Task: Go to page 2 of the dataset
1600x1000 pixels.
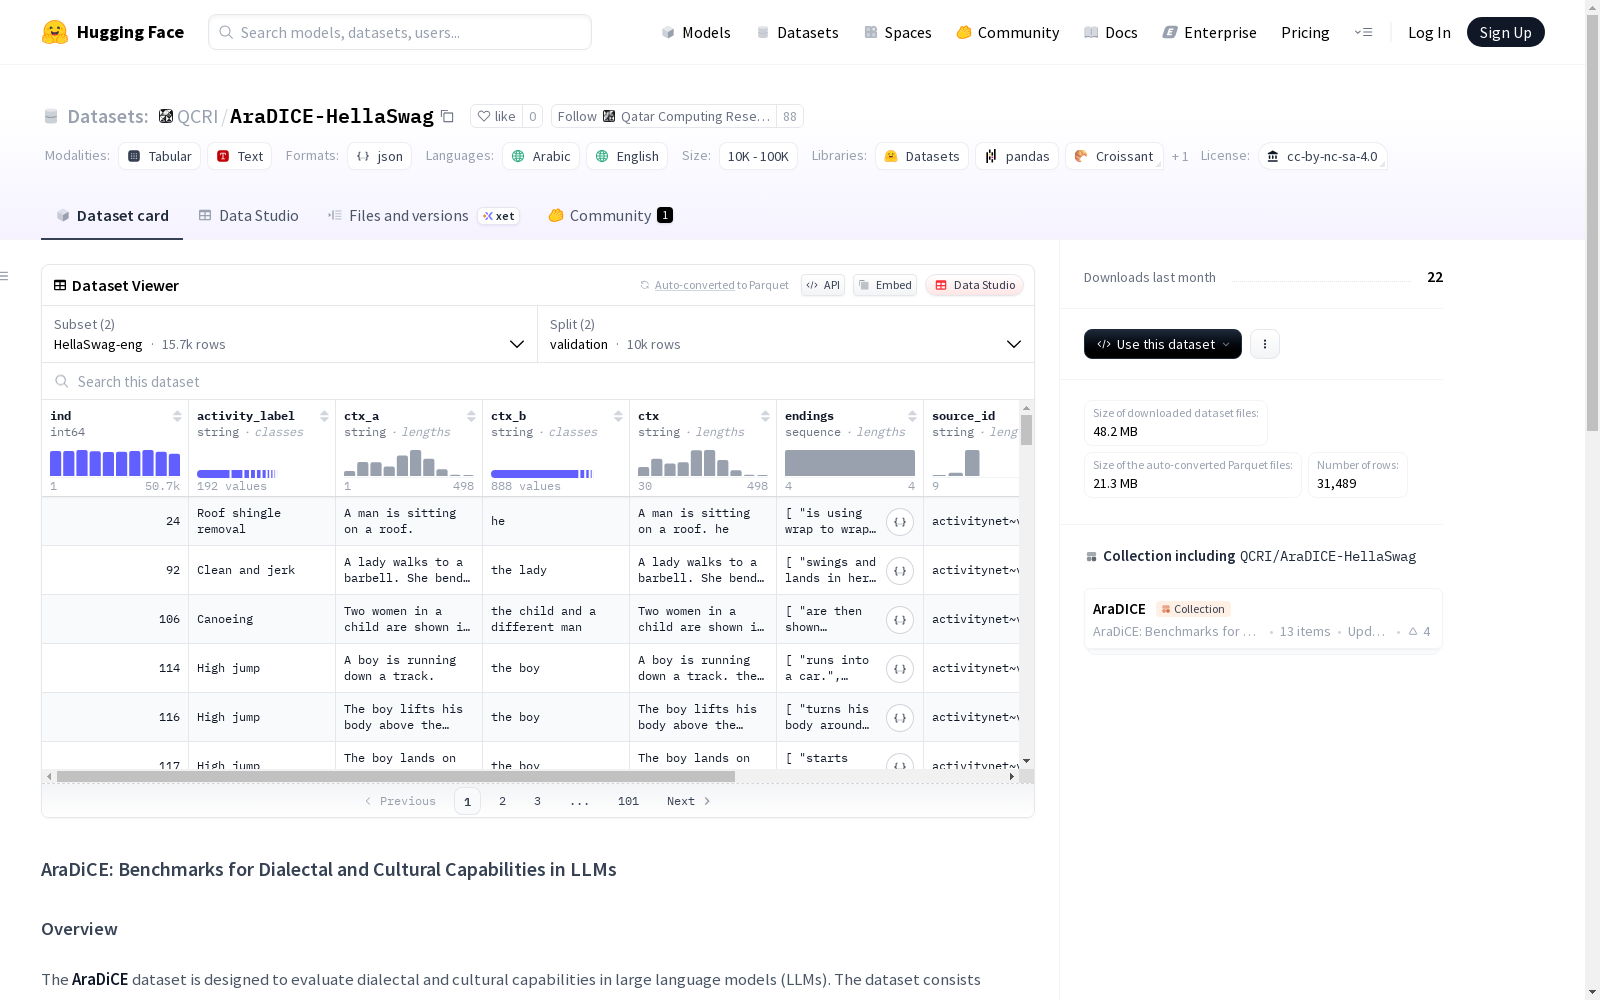Action: point(502,801)
